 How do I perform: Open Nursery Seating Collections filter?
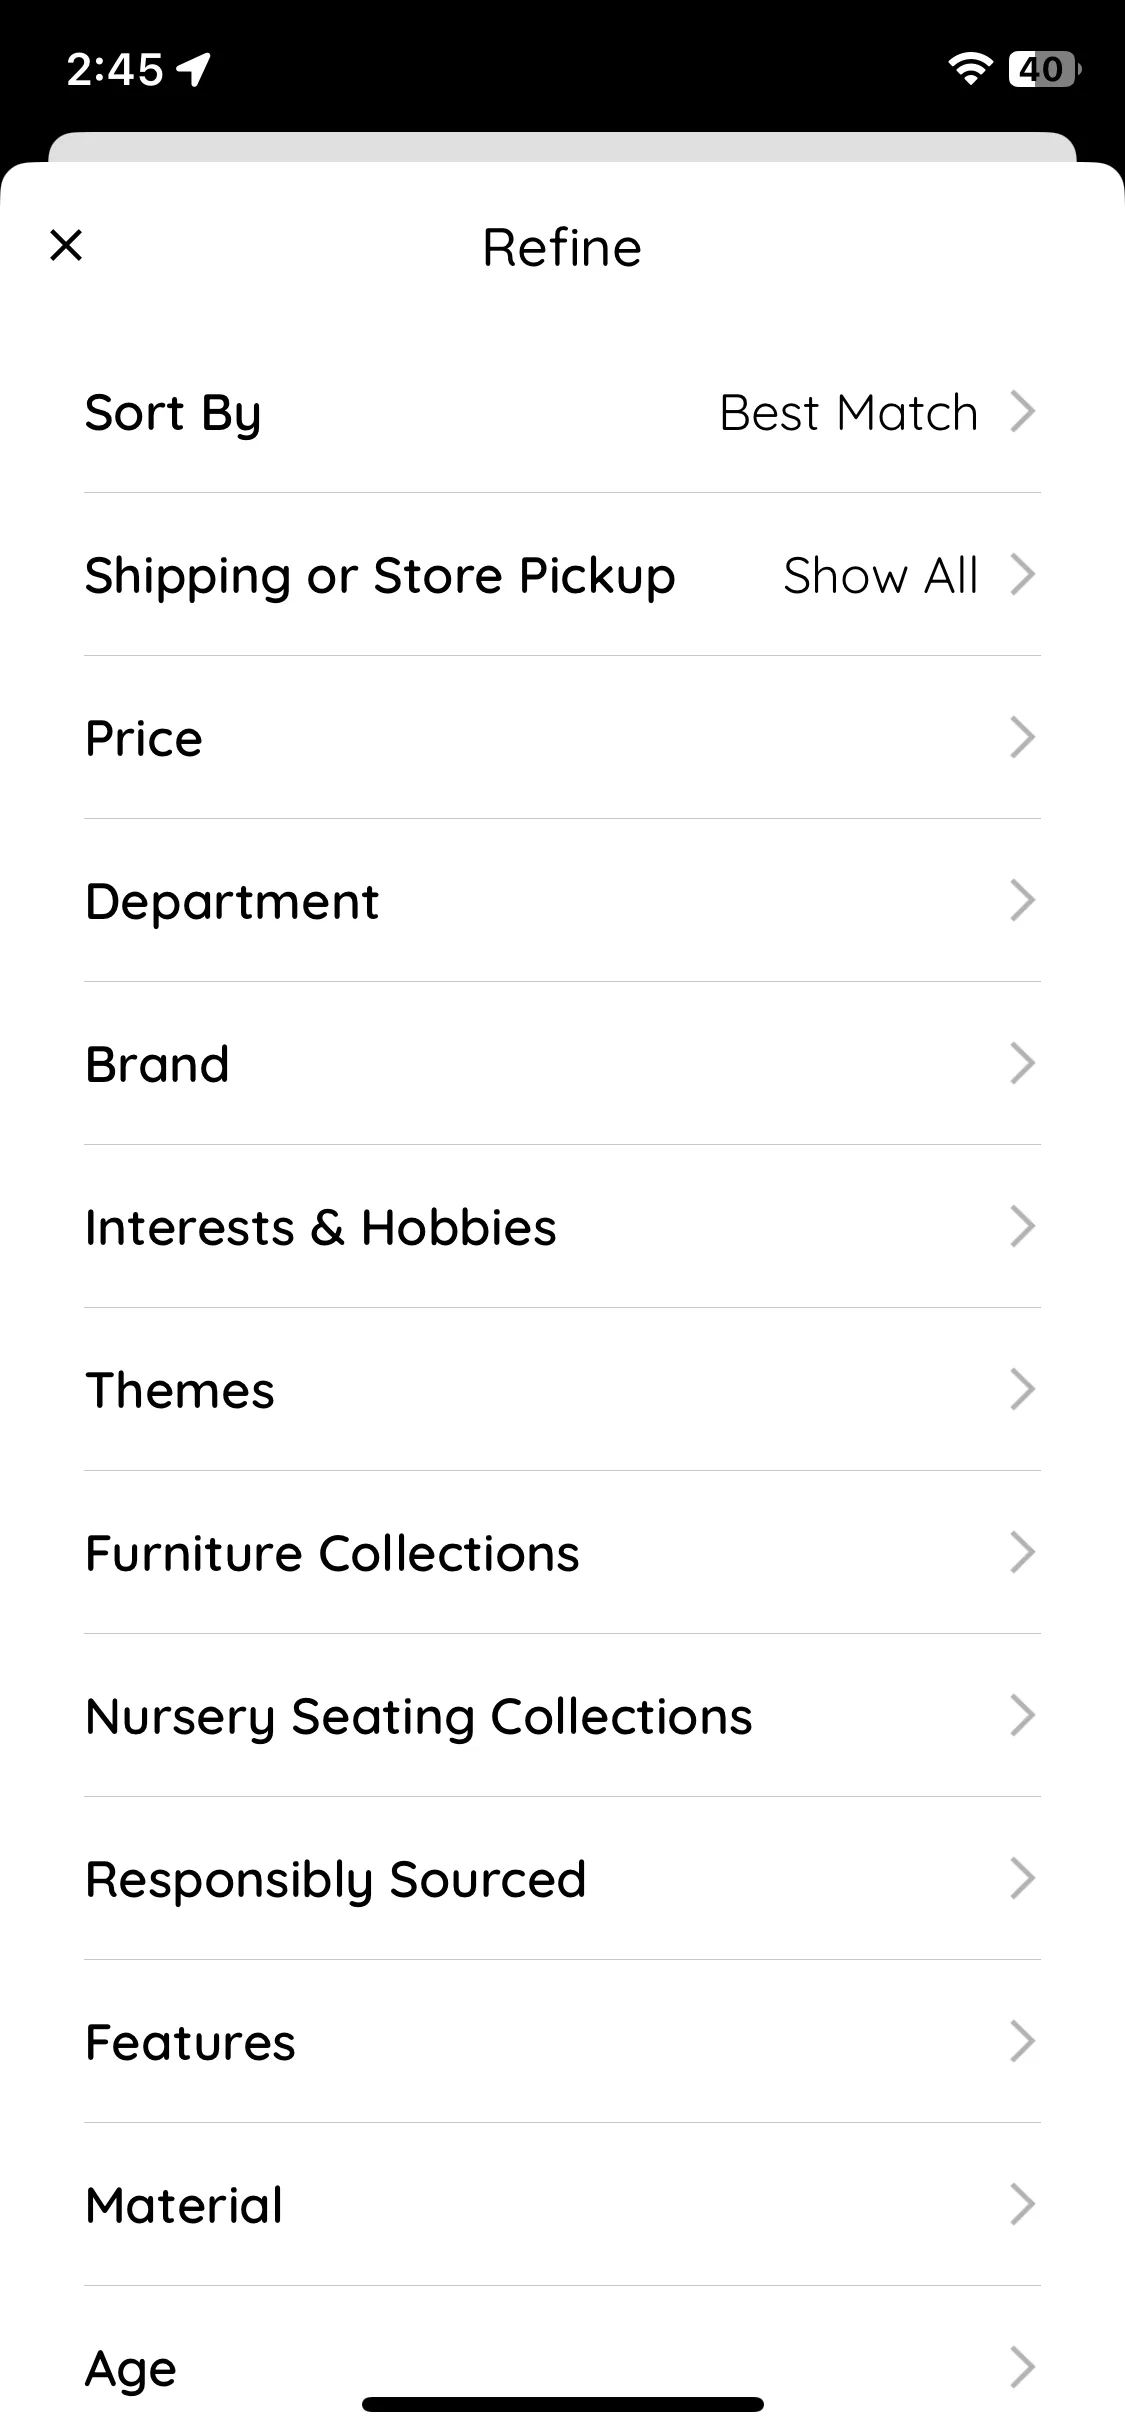pyautogui.click(x=562, y=1716)
